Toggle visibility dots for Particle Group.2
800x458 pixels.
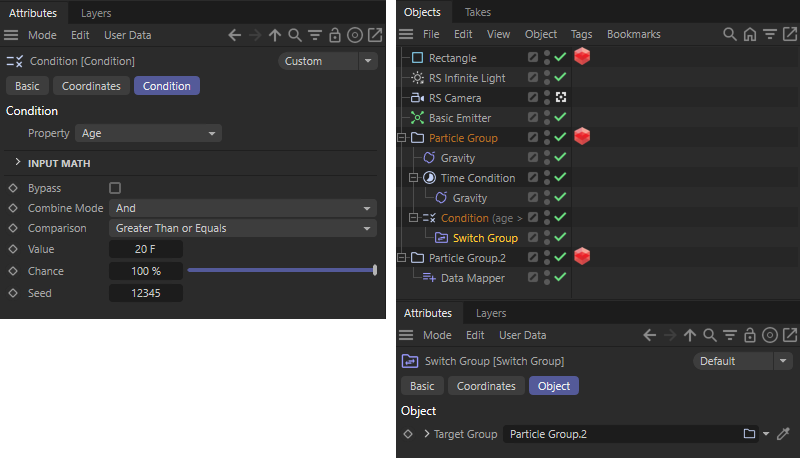point(547,257)
